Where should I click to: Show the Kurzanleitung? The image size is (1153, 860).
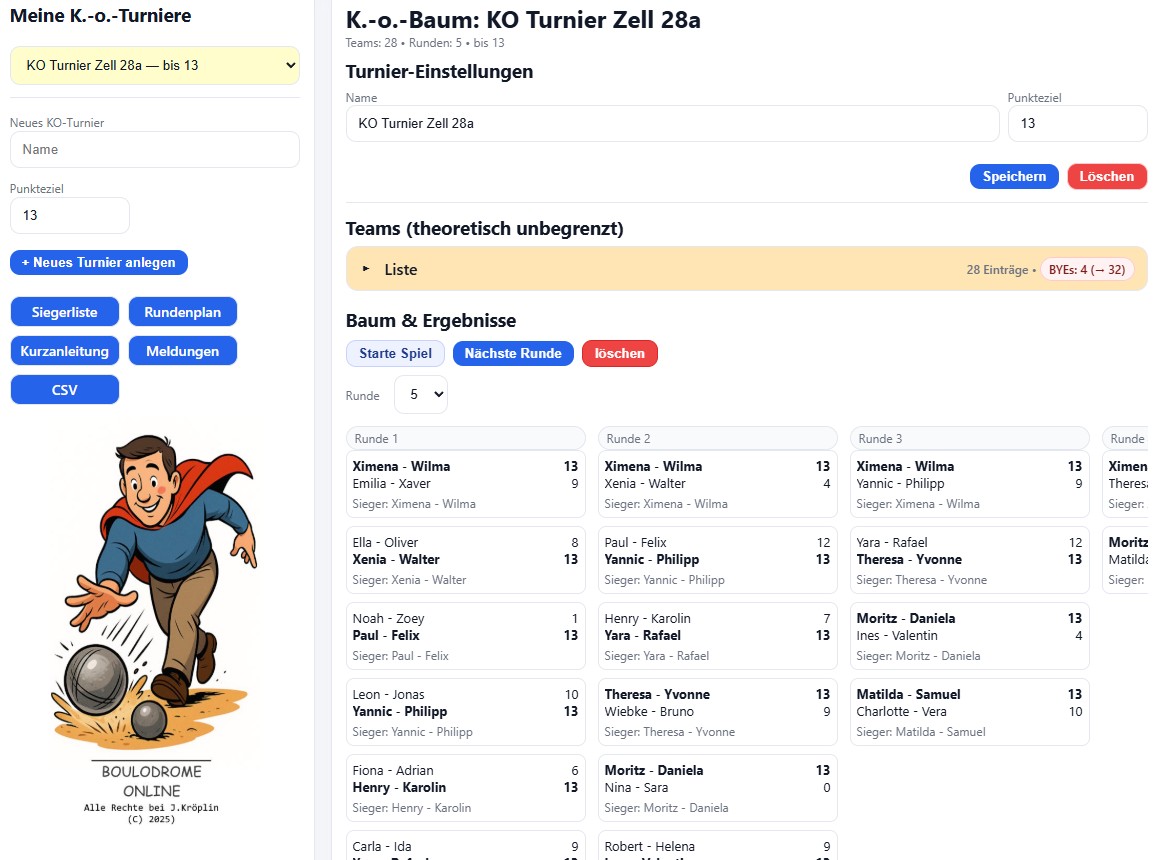(x=65, y=351)
